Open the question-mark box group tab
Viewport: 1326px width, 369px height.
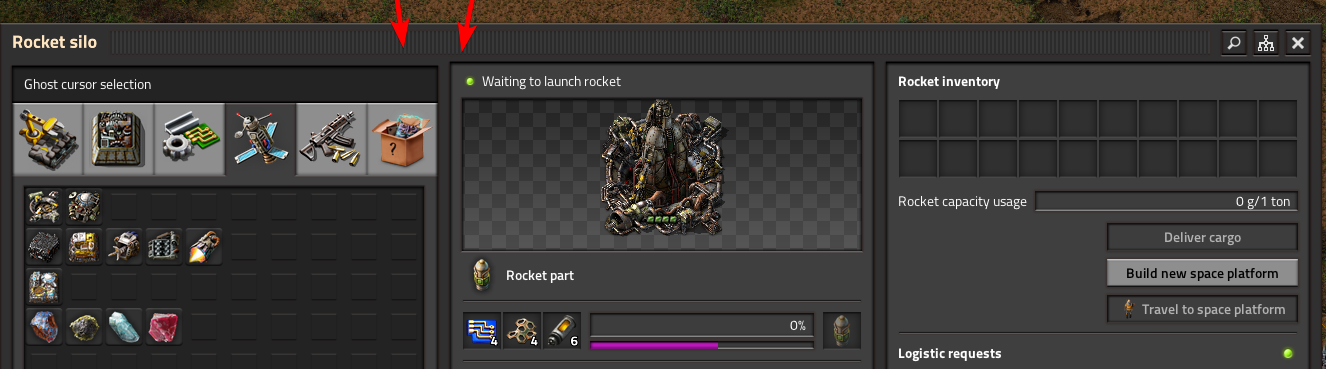[402, 139]
